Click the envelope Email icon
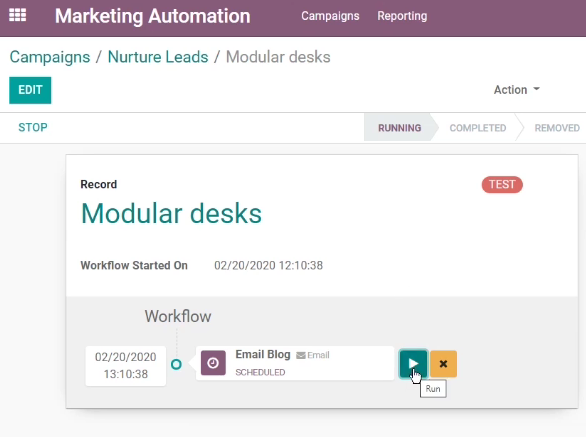 pyautogui.click(x=300, y=355)
